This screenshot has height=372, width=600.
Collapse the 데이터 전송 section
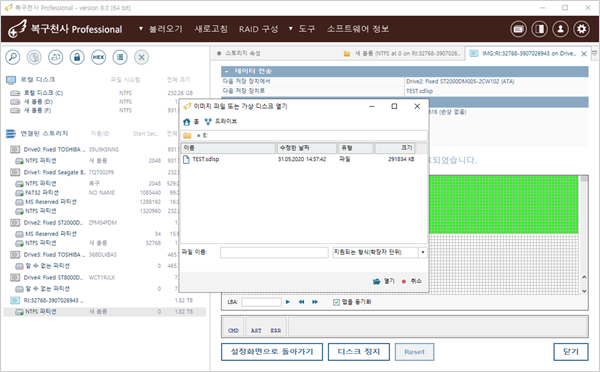click(x=227, y=71)
